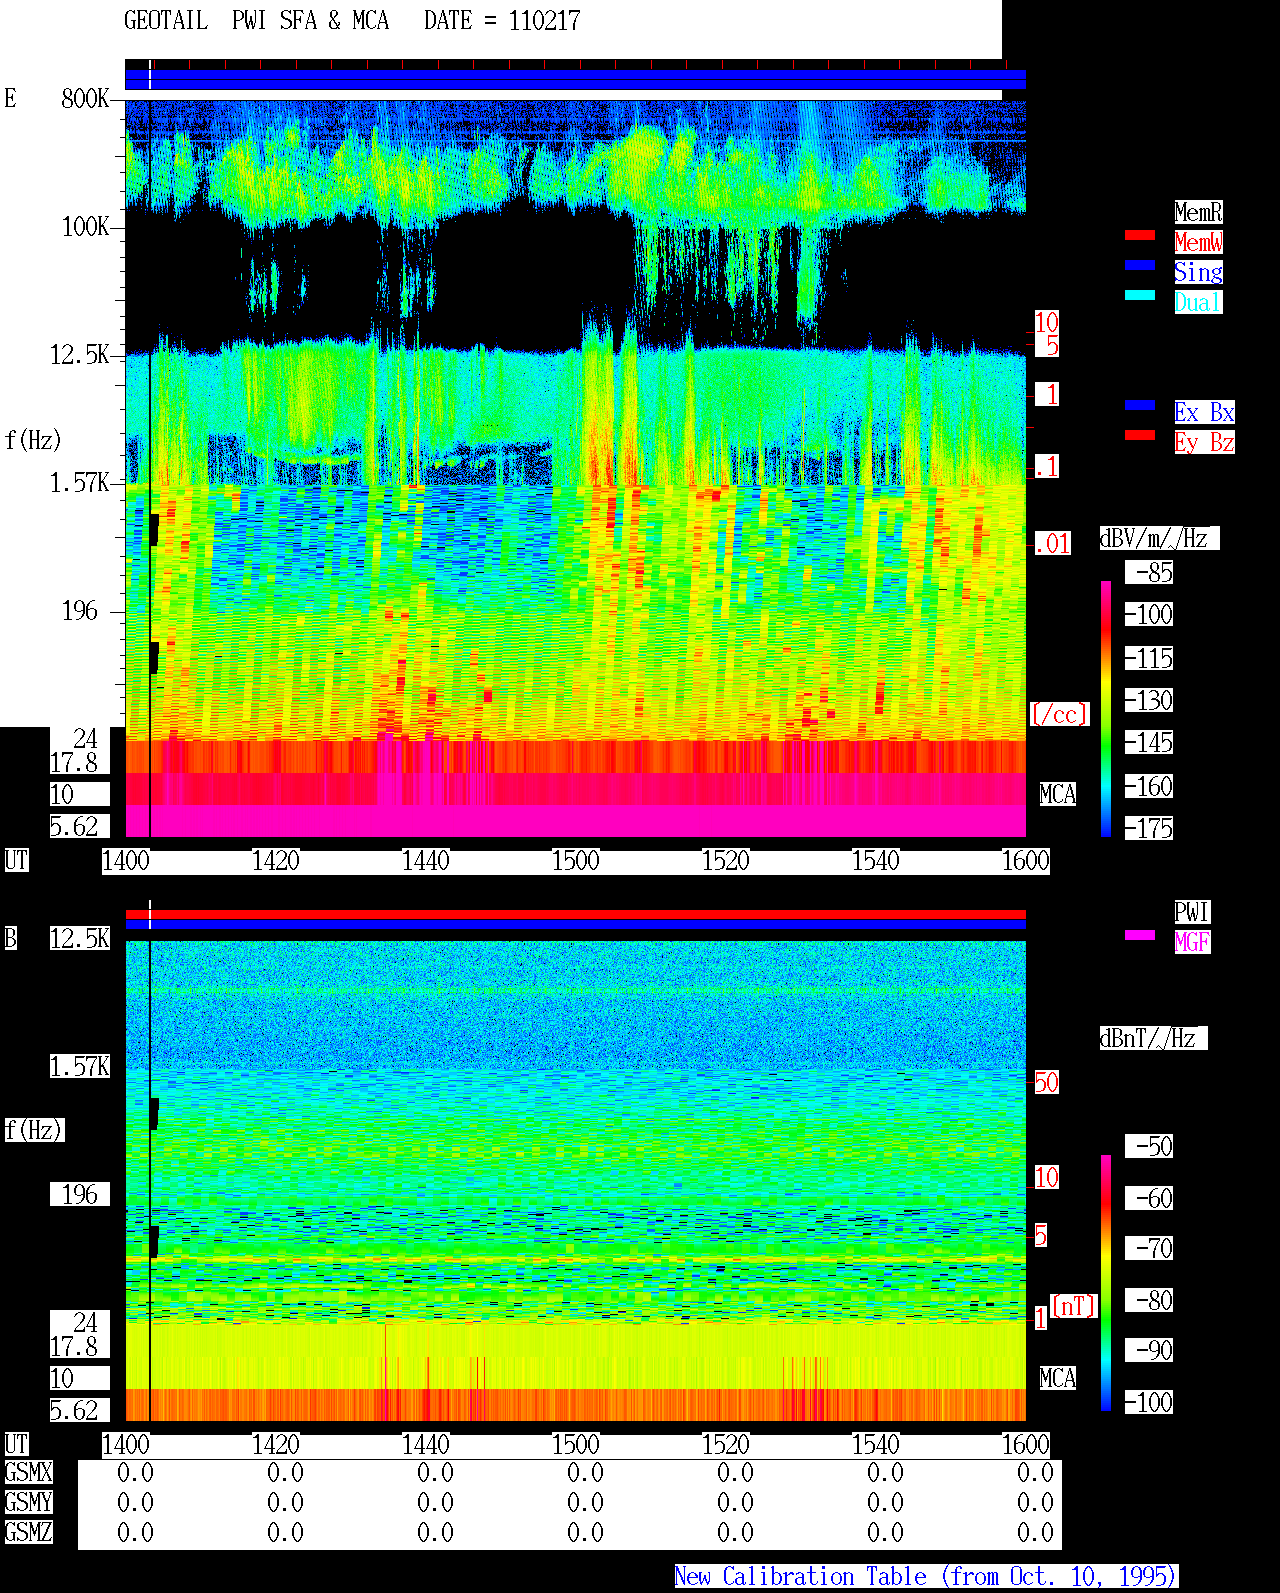The image size is (1280, 1593).
Task: Click the dBV/m/√Hz unit label
Action: (1159, 538)
